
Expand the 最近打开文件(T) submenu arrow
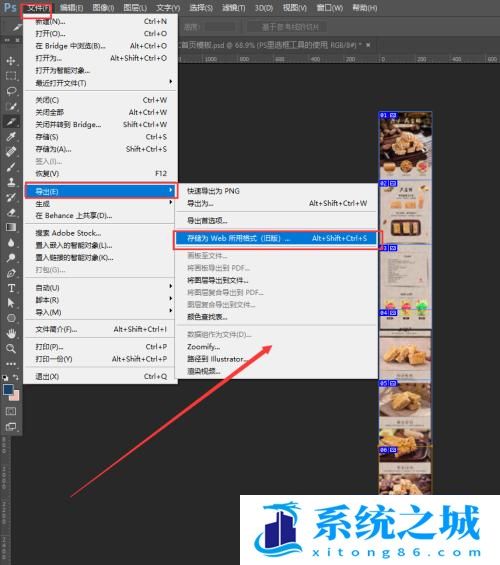(171, 82)
